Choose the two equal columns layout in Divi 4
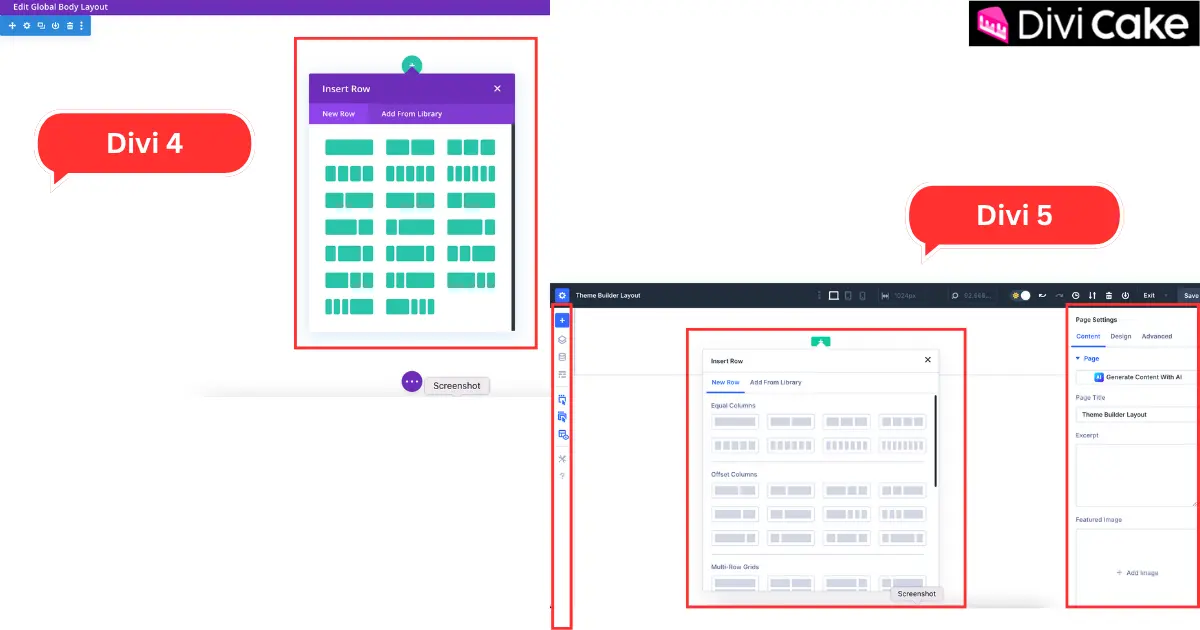This screenshot has height=630, width=1200. pyautogui.click(x=410, y=147)
